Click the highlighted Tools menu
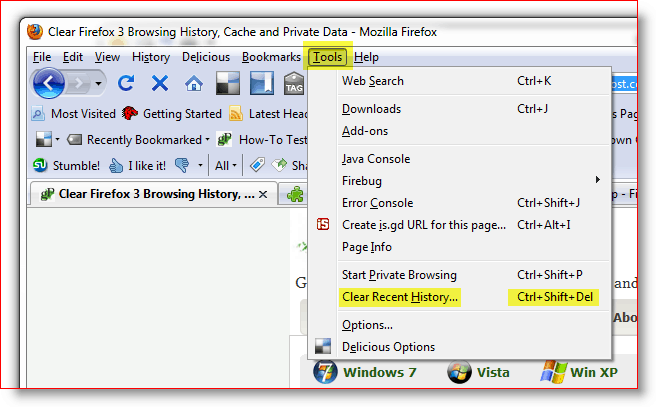656x407 pixels. (328, 57)
